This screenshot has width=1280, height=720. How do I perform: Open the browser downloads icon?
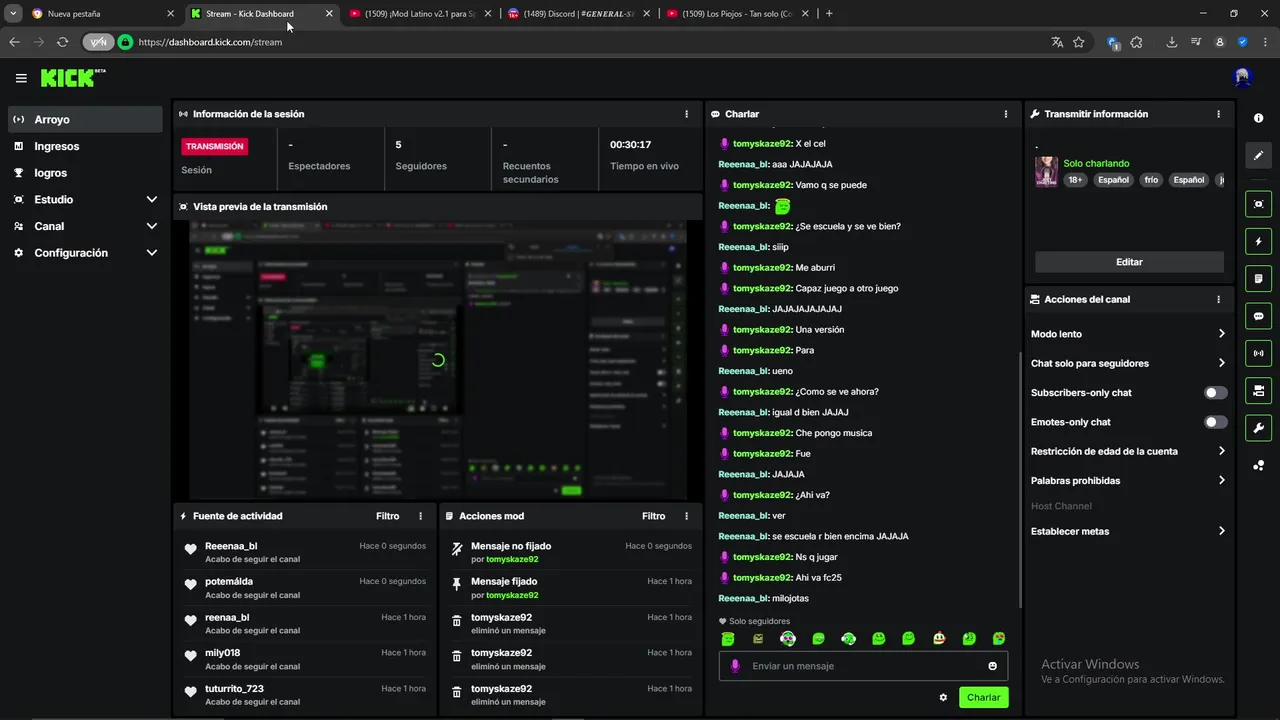1172,42
